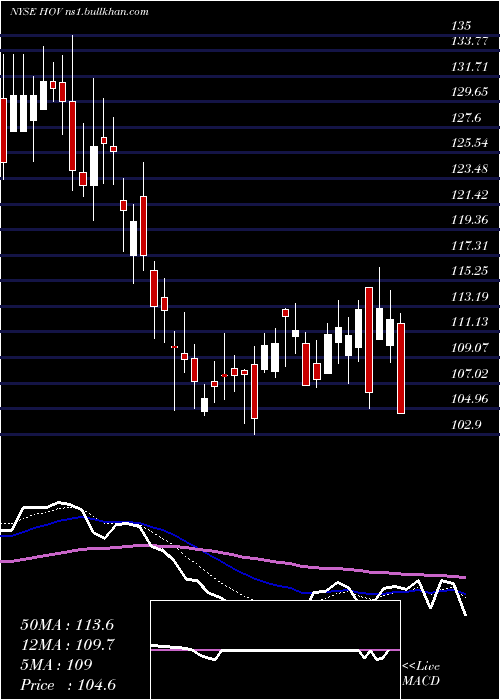This screenshot has width=500, height=700.
Task: Select the 113.19 price axis label
Action: point(469,296)
